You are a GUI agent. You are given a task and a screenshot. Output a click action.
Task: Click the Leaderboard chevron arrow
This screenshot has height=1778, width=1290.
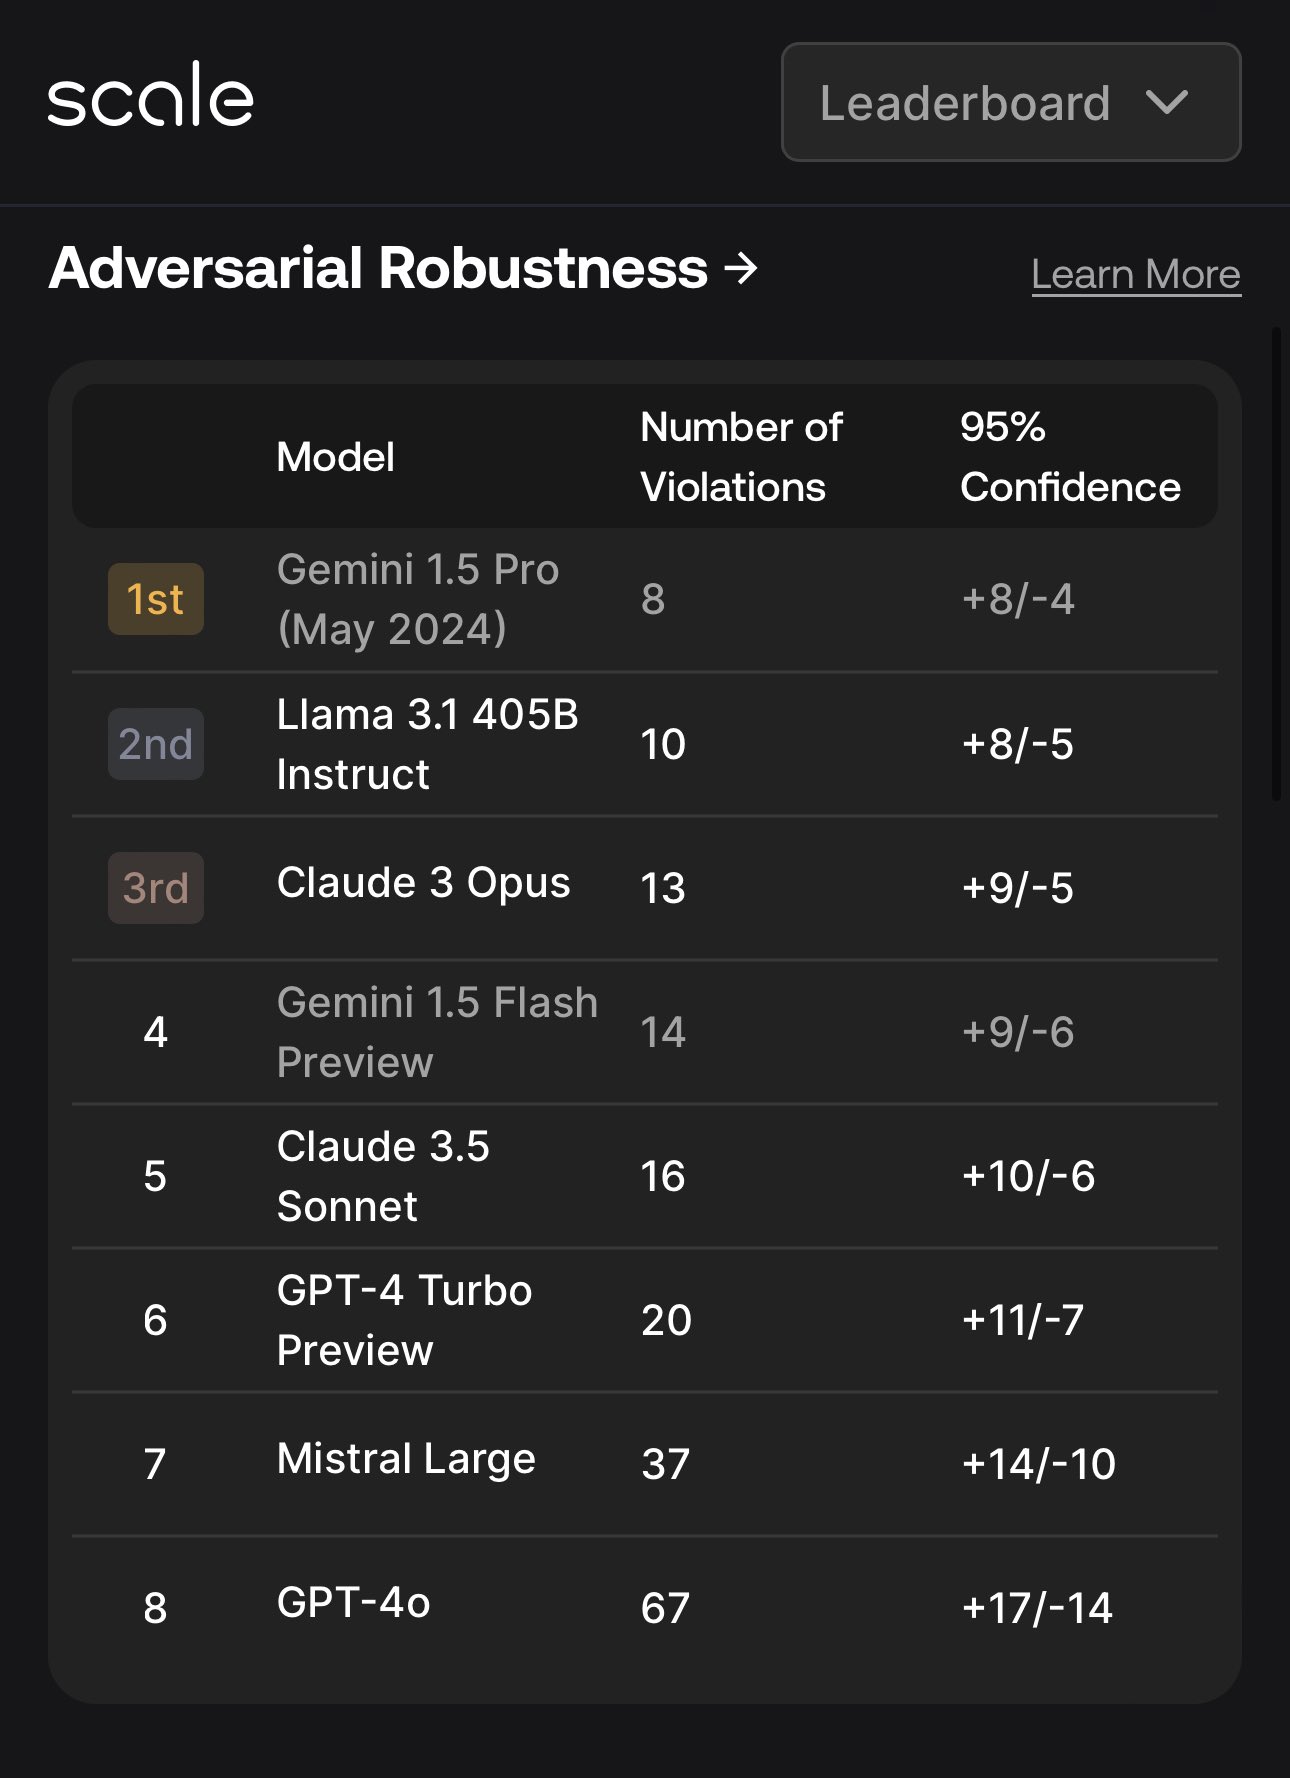coord(1166,102)
